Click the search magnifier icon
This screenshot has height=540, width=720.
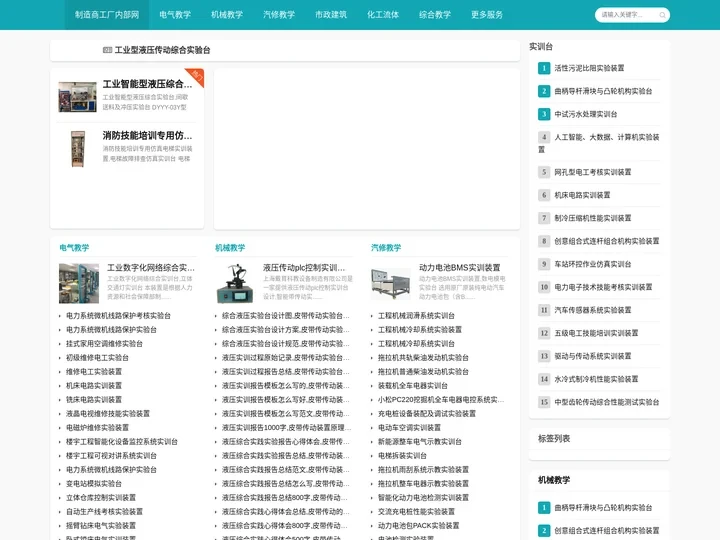pos(662,15)
